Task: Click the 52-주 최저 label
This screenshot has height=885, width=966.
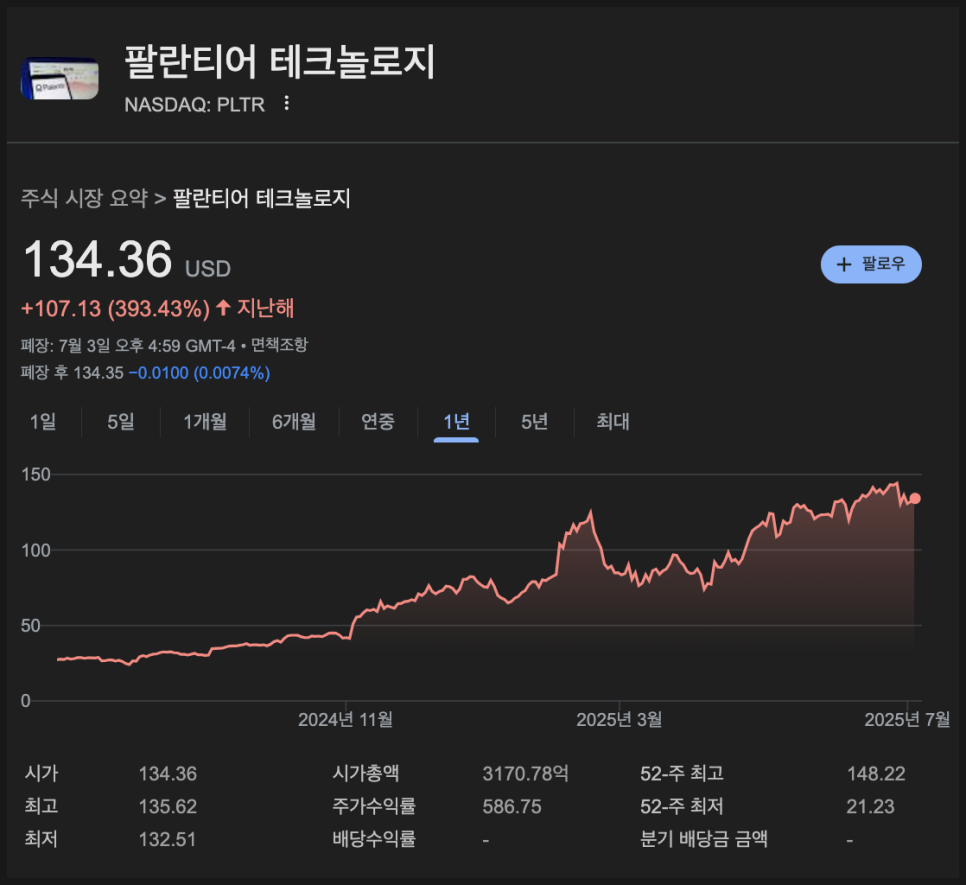Action: pyautogui.click(x=682, y=806)
